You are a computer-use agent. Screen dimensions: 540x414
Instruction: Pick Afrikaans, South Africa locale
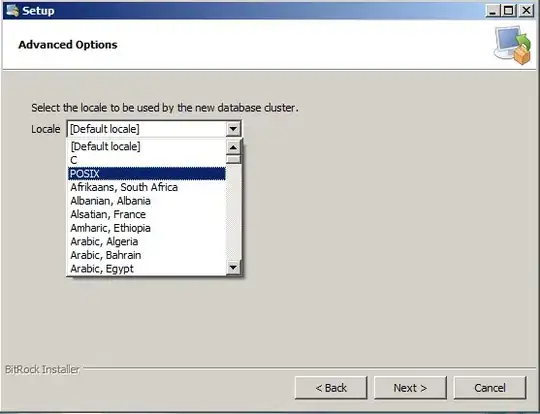click(147, 187)
